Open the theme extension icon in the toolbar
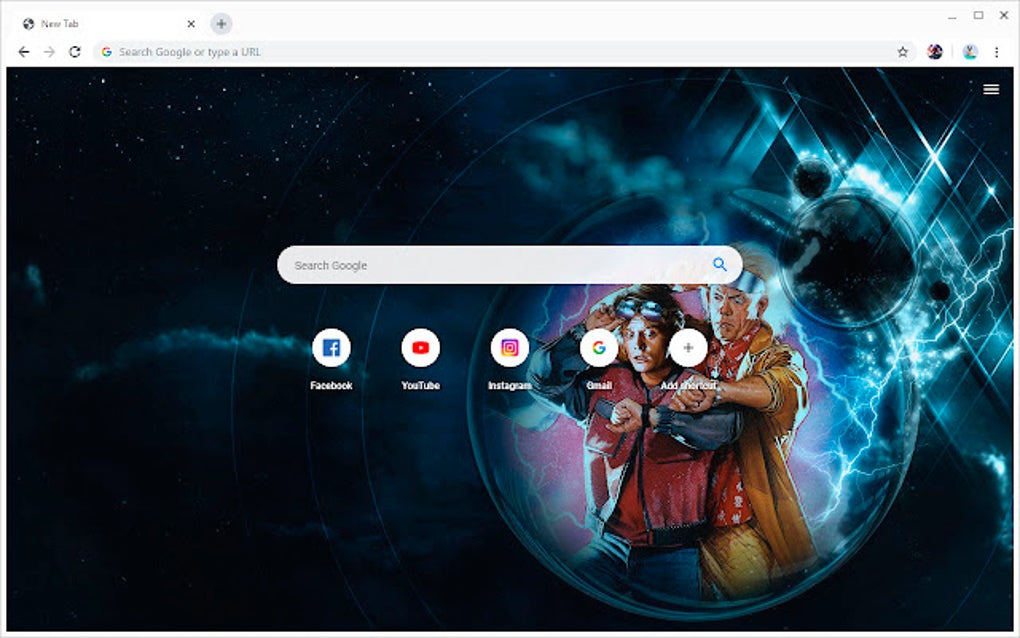This screenshot has height=638, width=1020. (935, 52)
